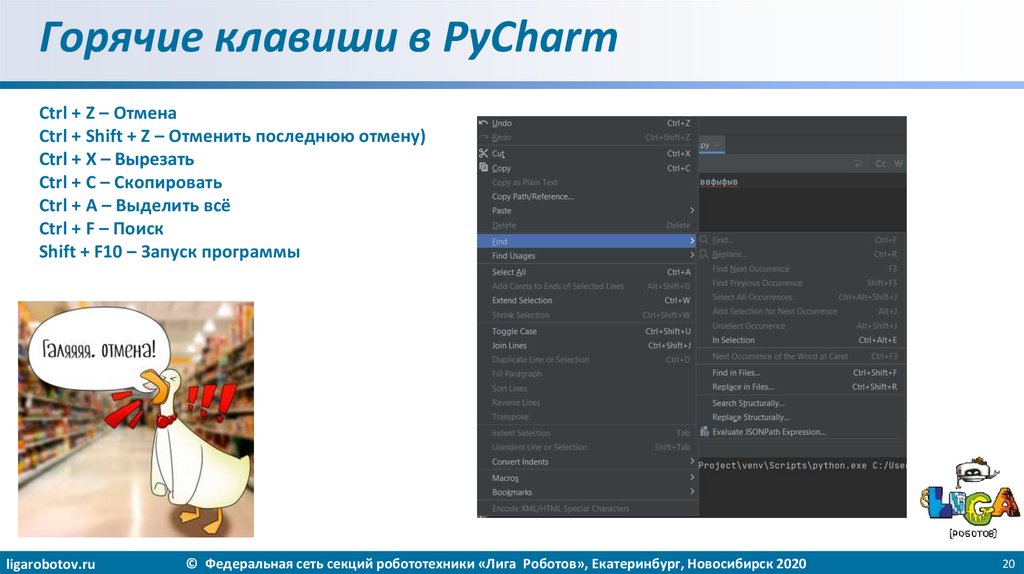Expand the Convert Indents submenu arrow

pos(692,461)
